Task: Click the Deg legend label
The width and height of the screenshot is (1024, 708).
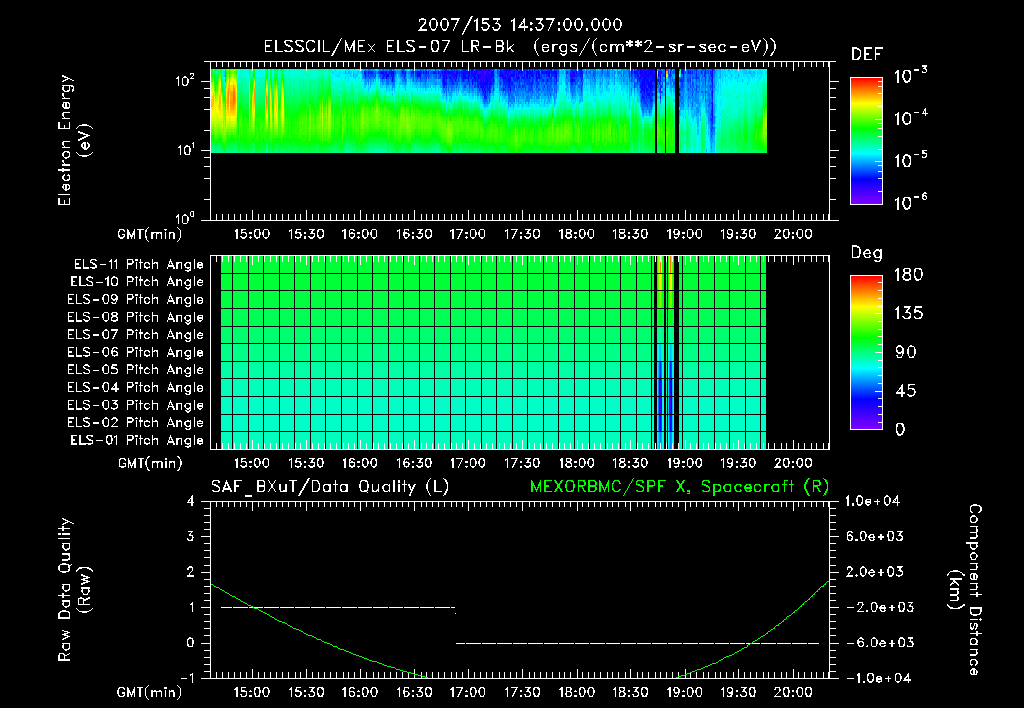Action: [x=867, y=253]
